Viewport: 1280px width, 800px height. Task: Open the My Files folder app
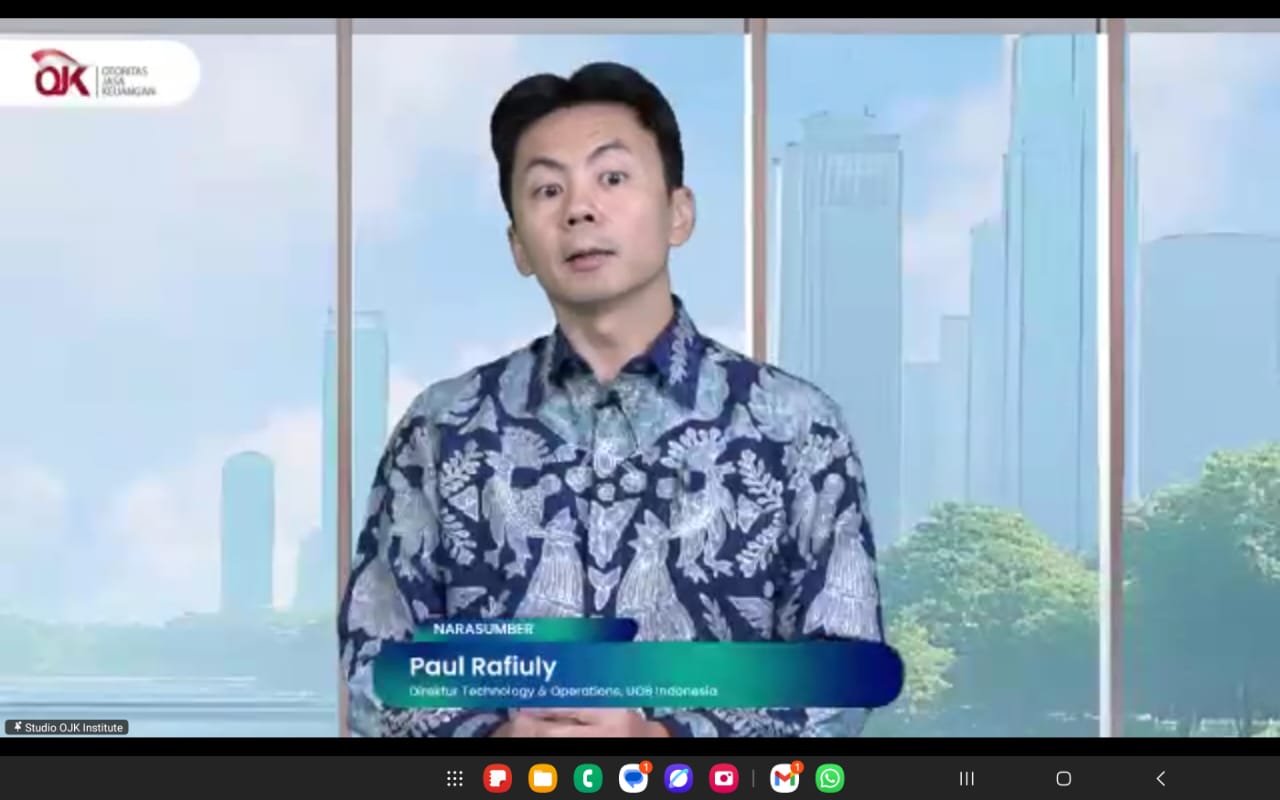pos(542,778)
